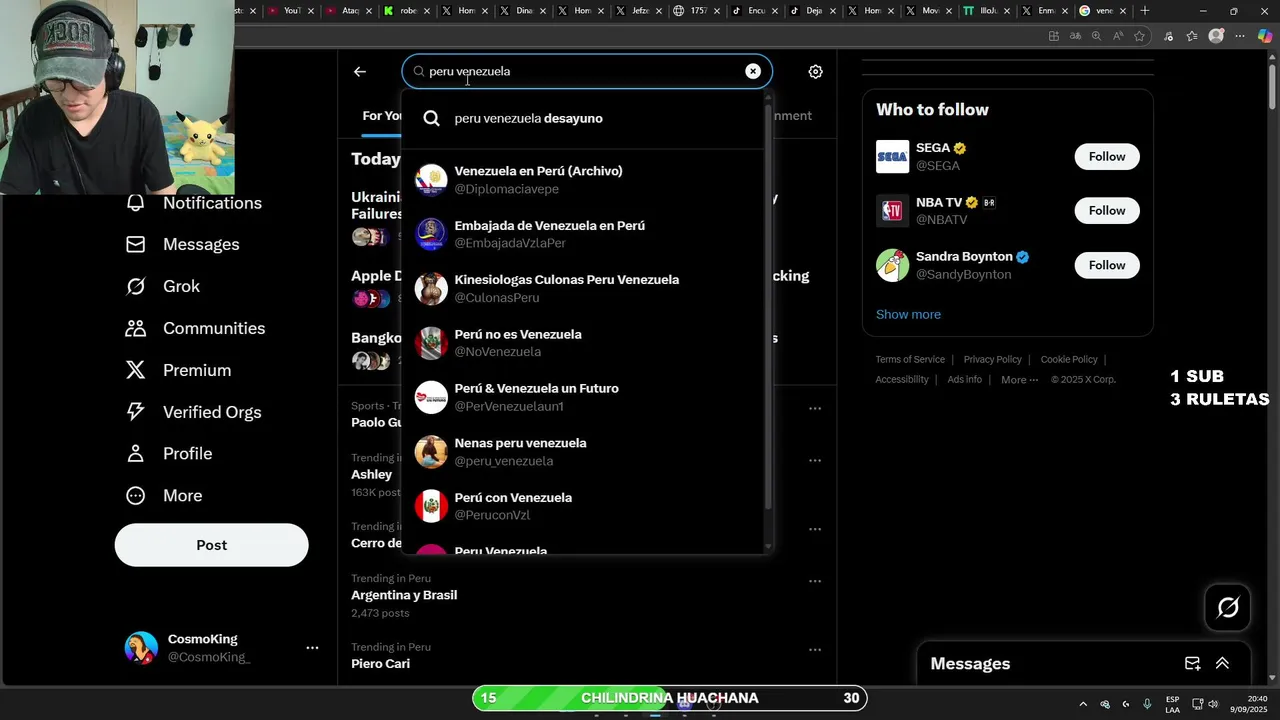Open floating Grok button at bottom right
The height and width of the screenshot is (720, 1280).
(x=1228, y=607)
